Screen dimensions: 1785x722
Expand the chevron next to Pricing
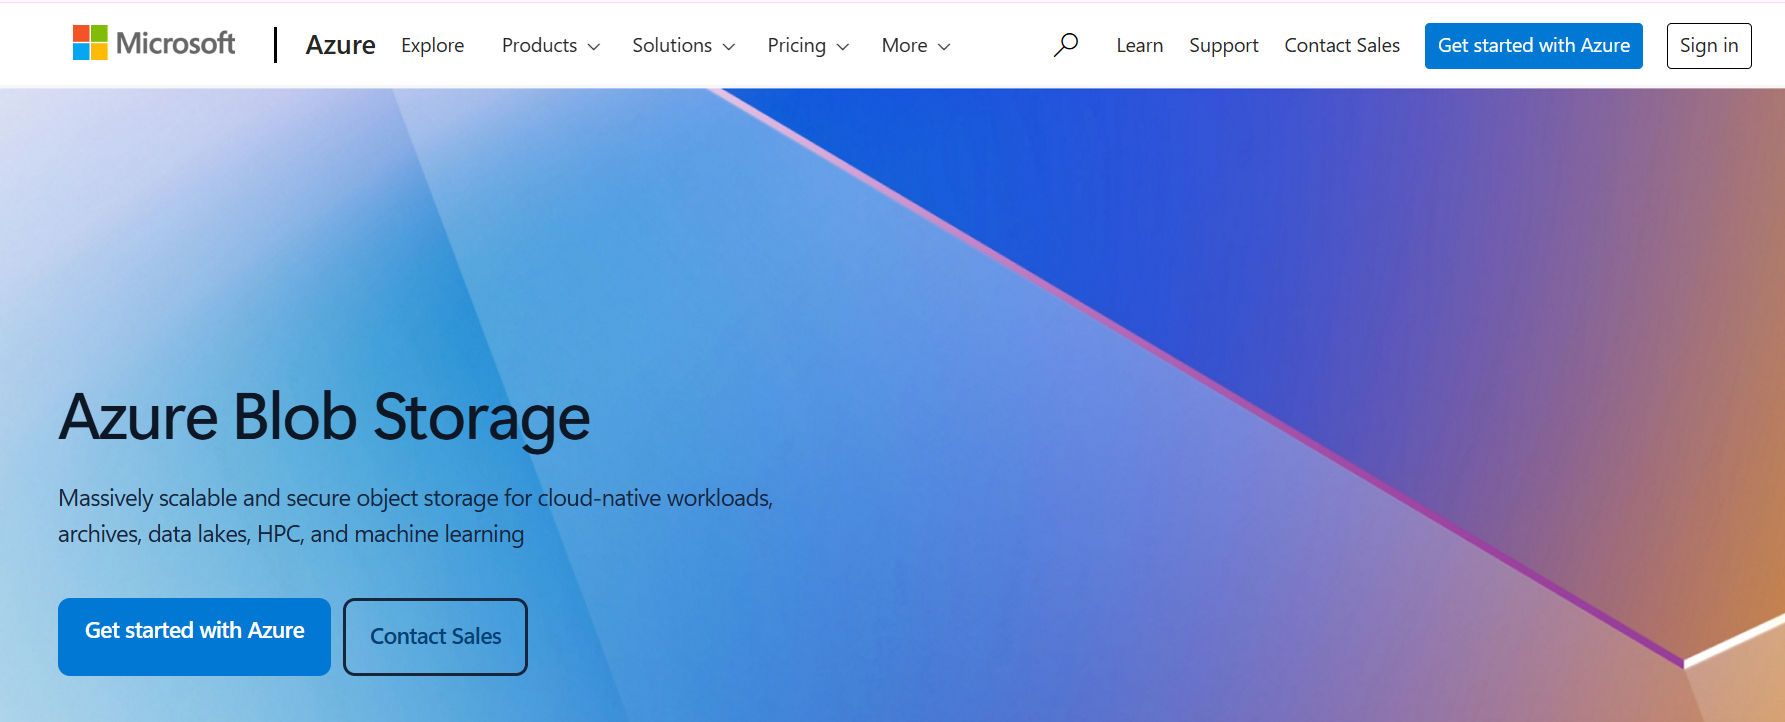[843, 47]
